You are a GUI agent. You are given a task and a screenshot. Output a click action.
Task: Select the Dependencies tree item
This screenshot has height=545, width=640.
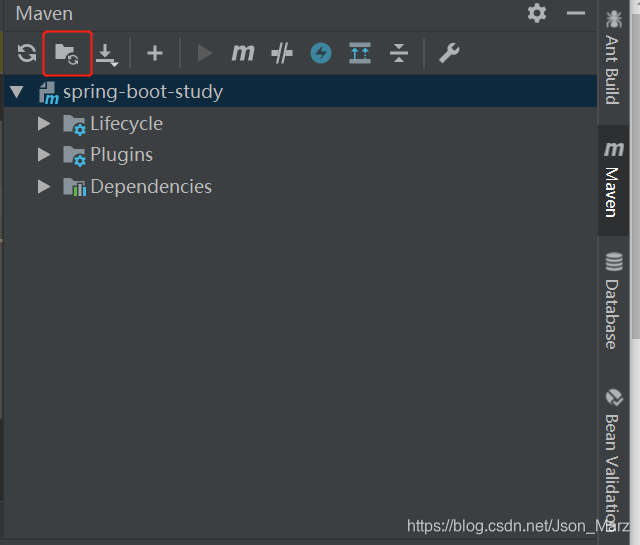click(x=151, y=187)
